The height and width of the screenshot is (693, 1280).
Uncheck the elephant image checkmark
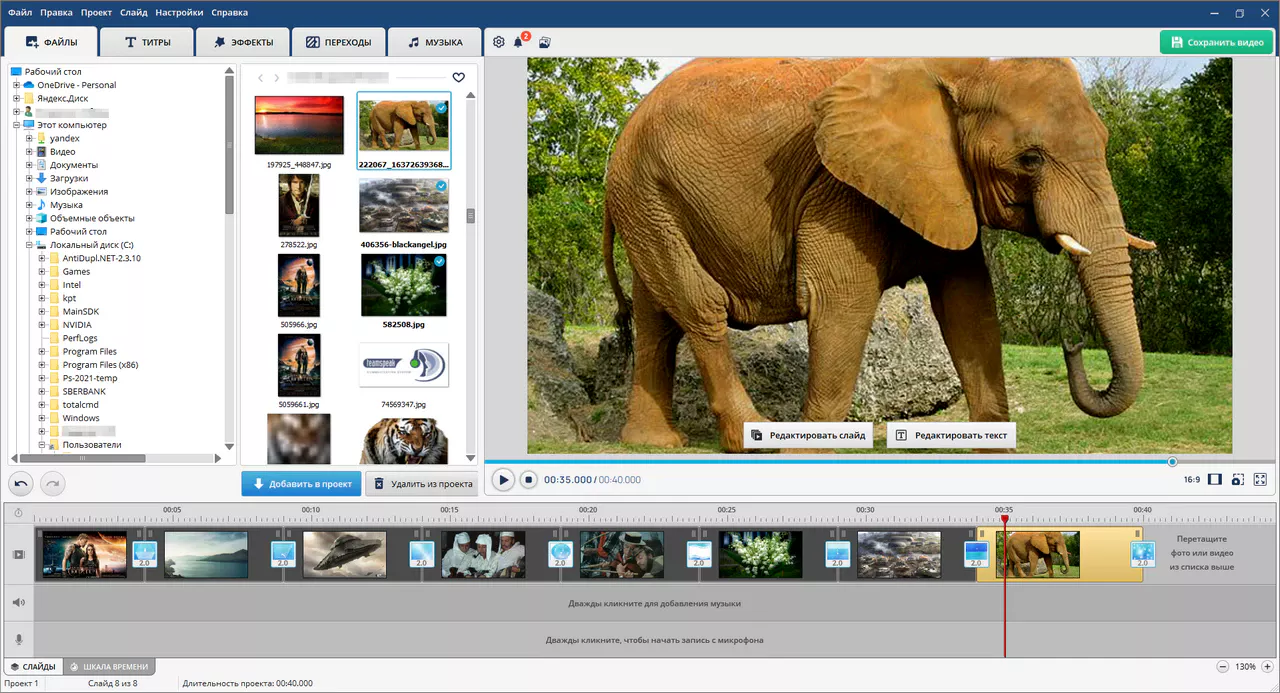[441, 107]
